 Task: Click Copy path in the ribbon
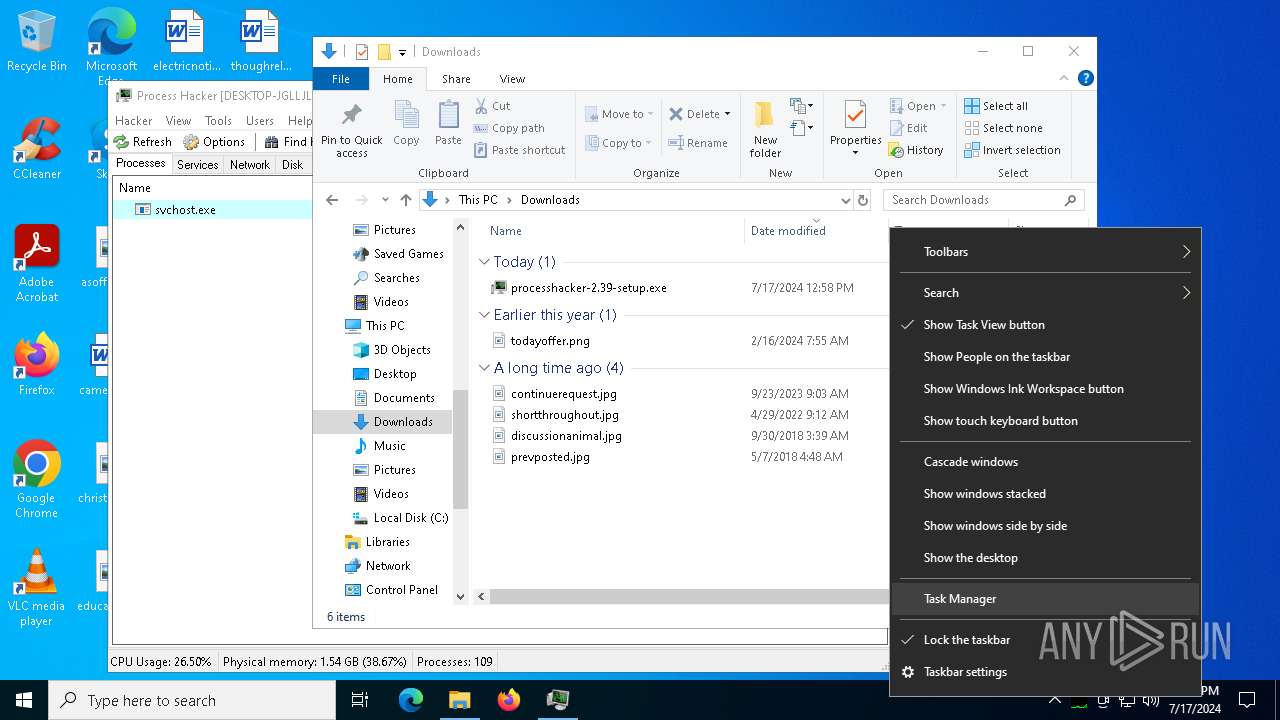(x=508, y=128)
